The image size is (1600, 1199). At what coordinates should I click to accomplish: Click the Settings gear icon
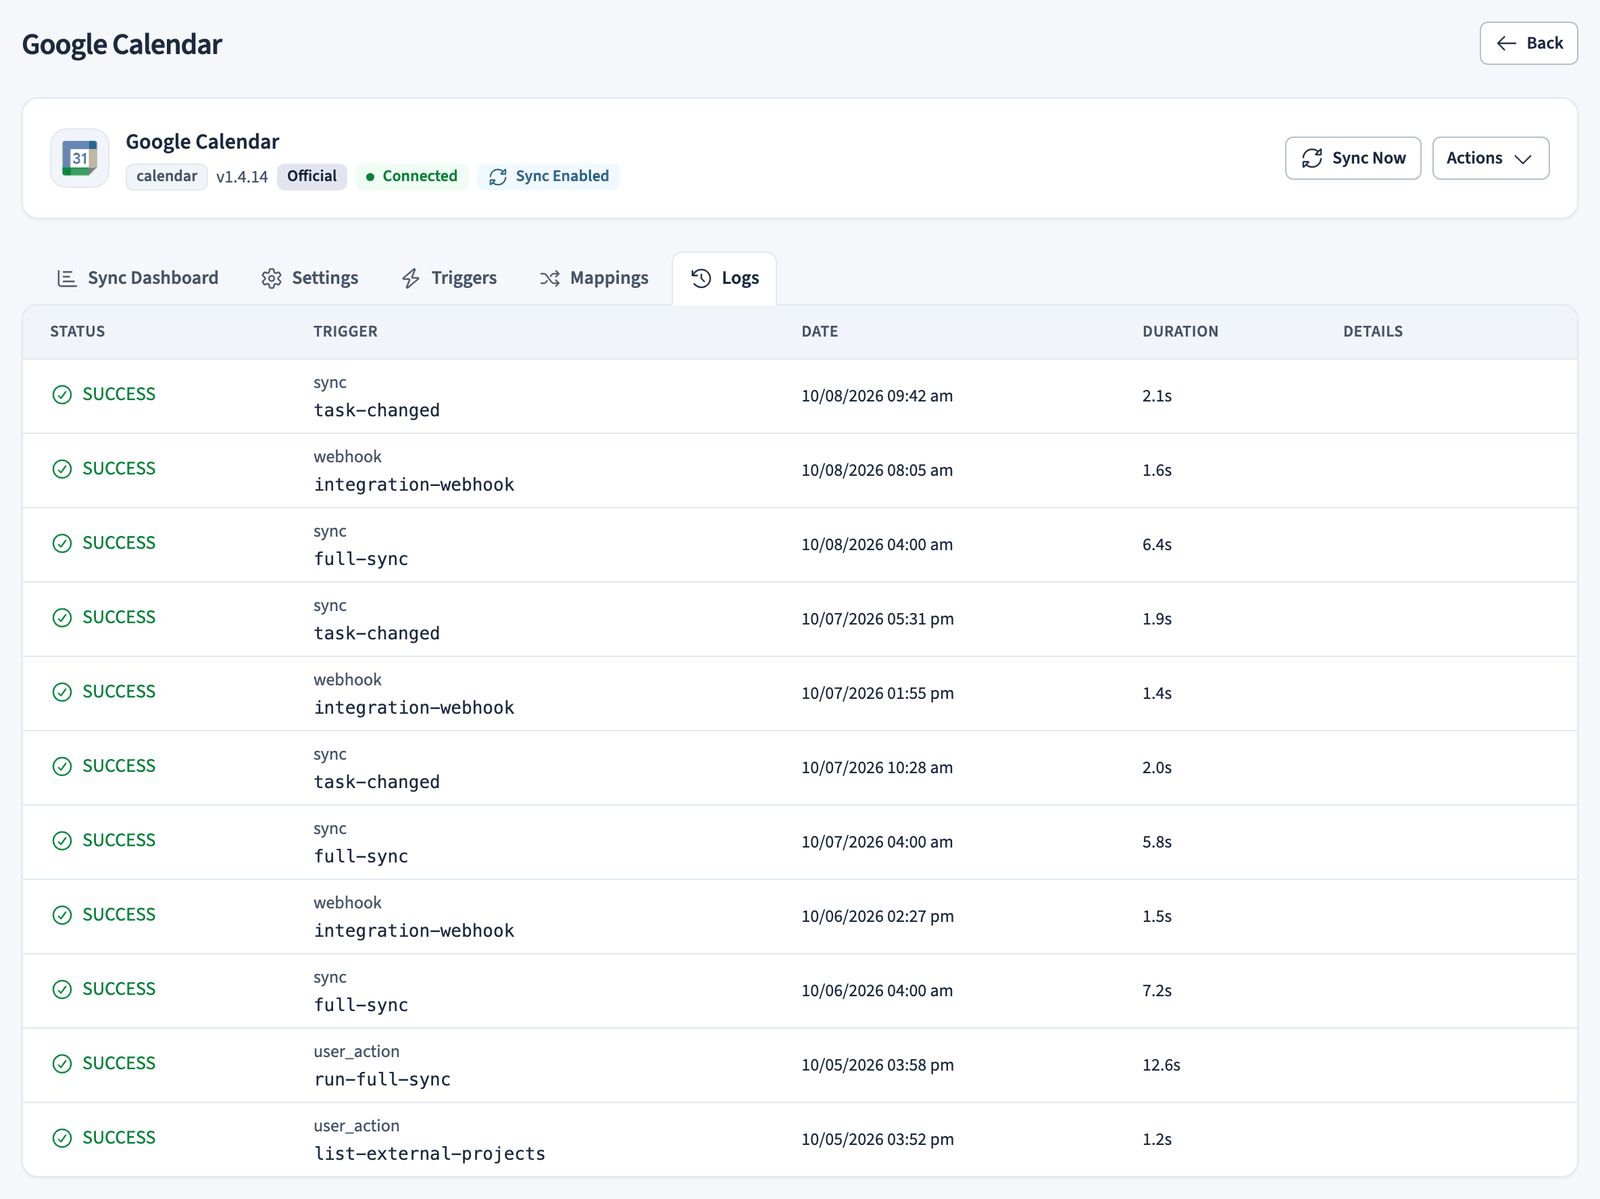coord(271,278)
